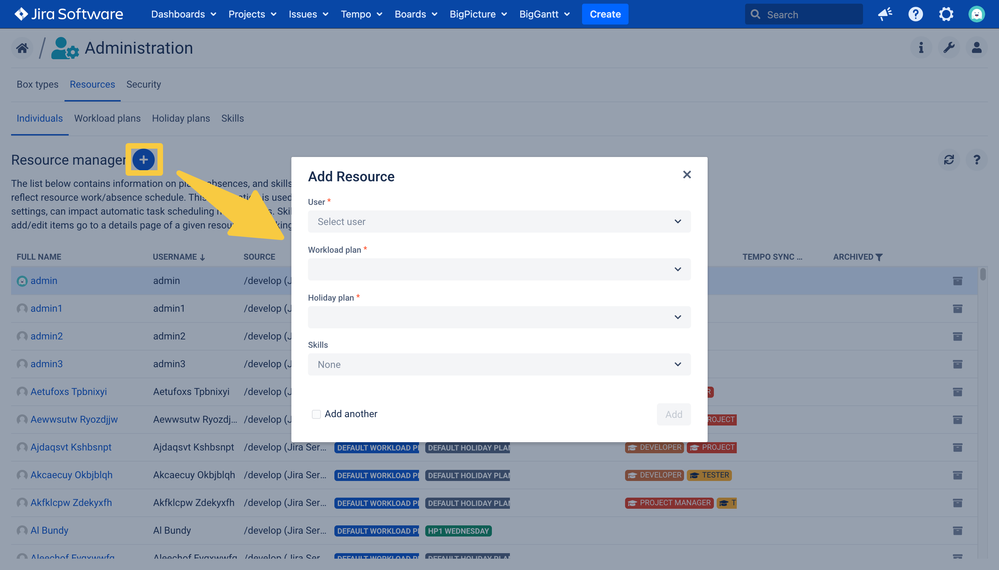Open the Akcaecuy Okbjblqh resource link
This screenshot has height=570, width=999.
pos(71,475)
